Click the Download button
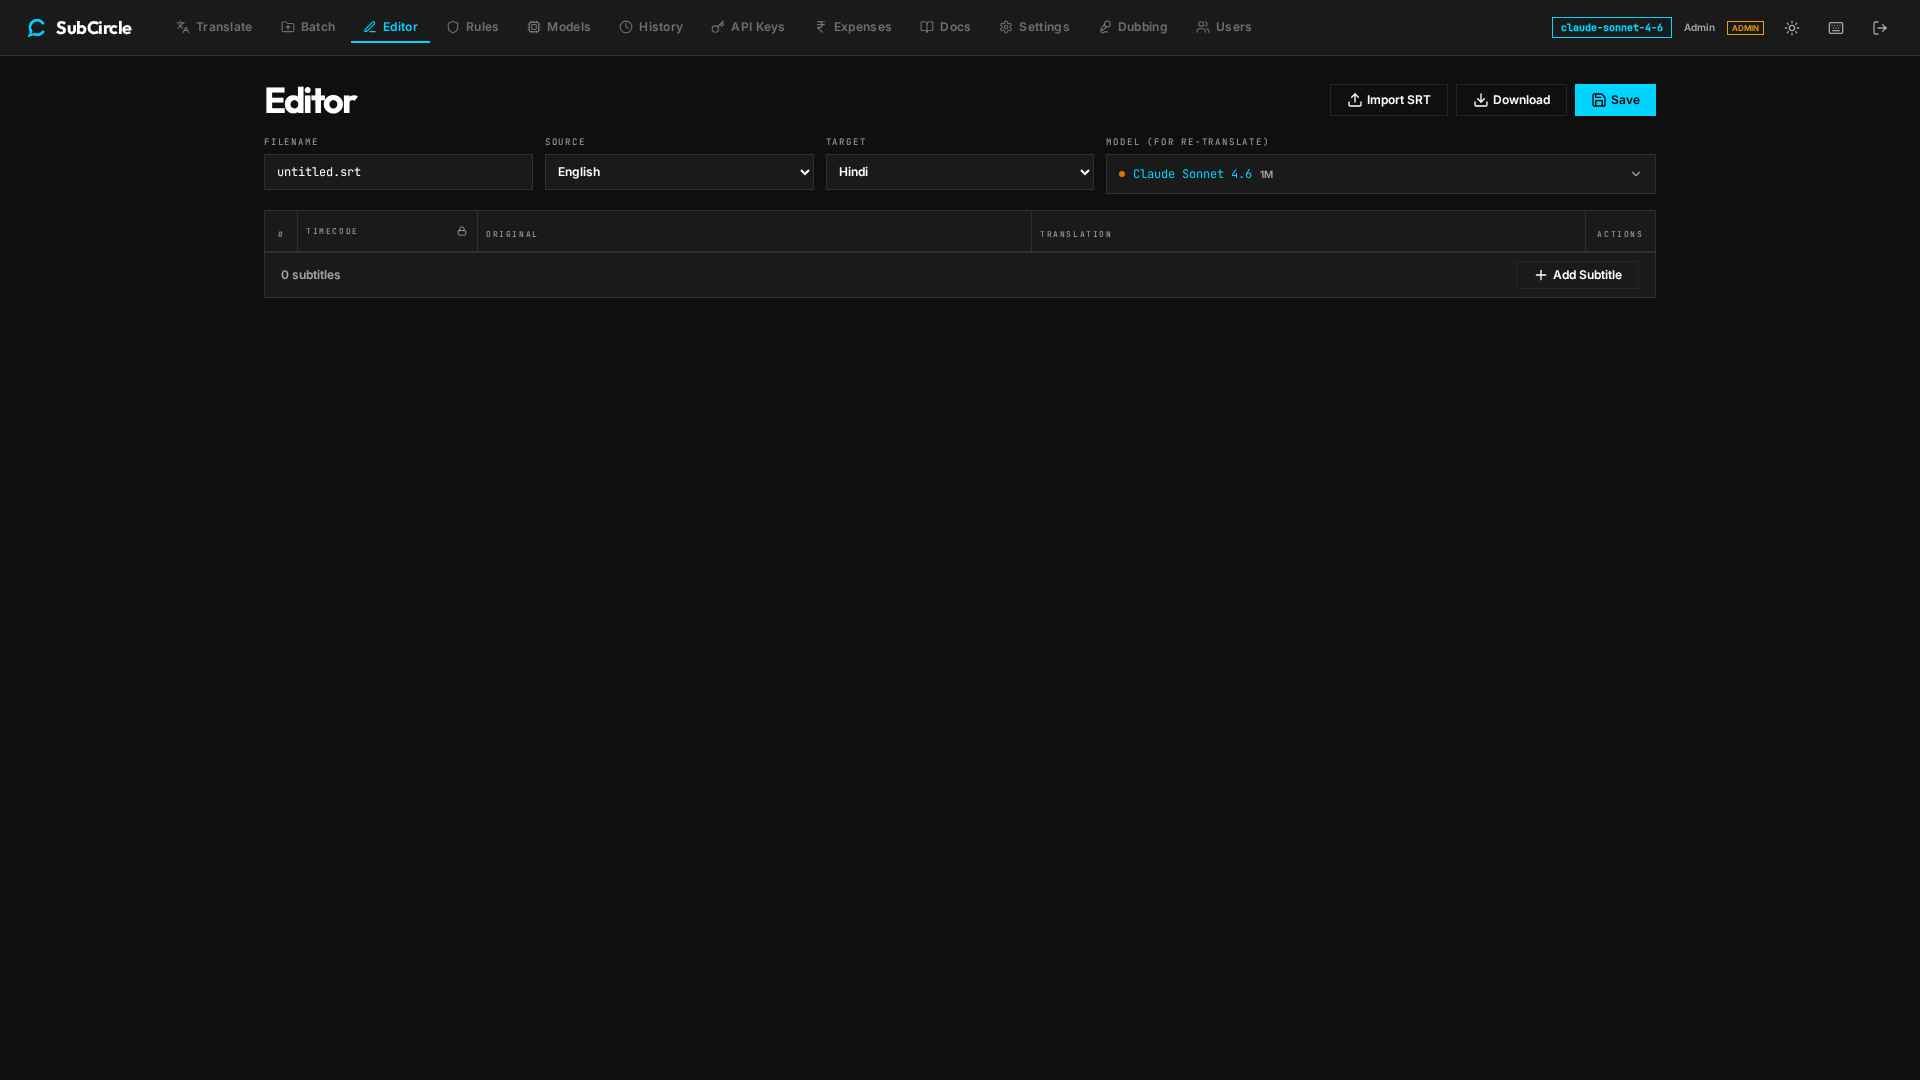1920x1080 pixels. [x=1511, y=100]
